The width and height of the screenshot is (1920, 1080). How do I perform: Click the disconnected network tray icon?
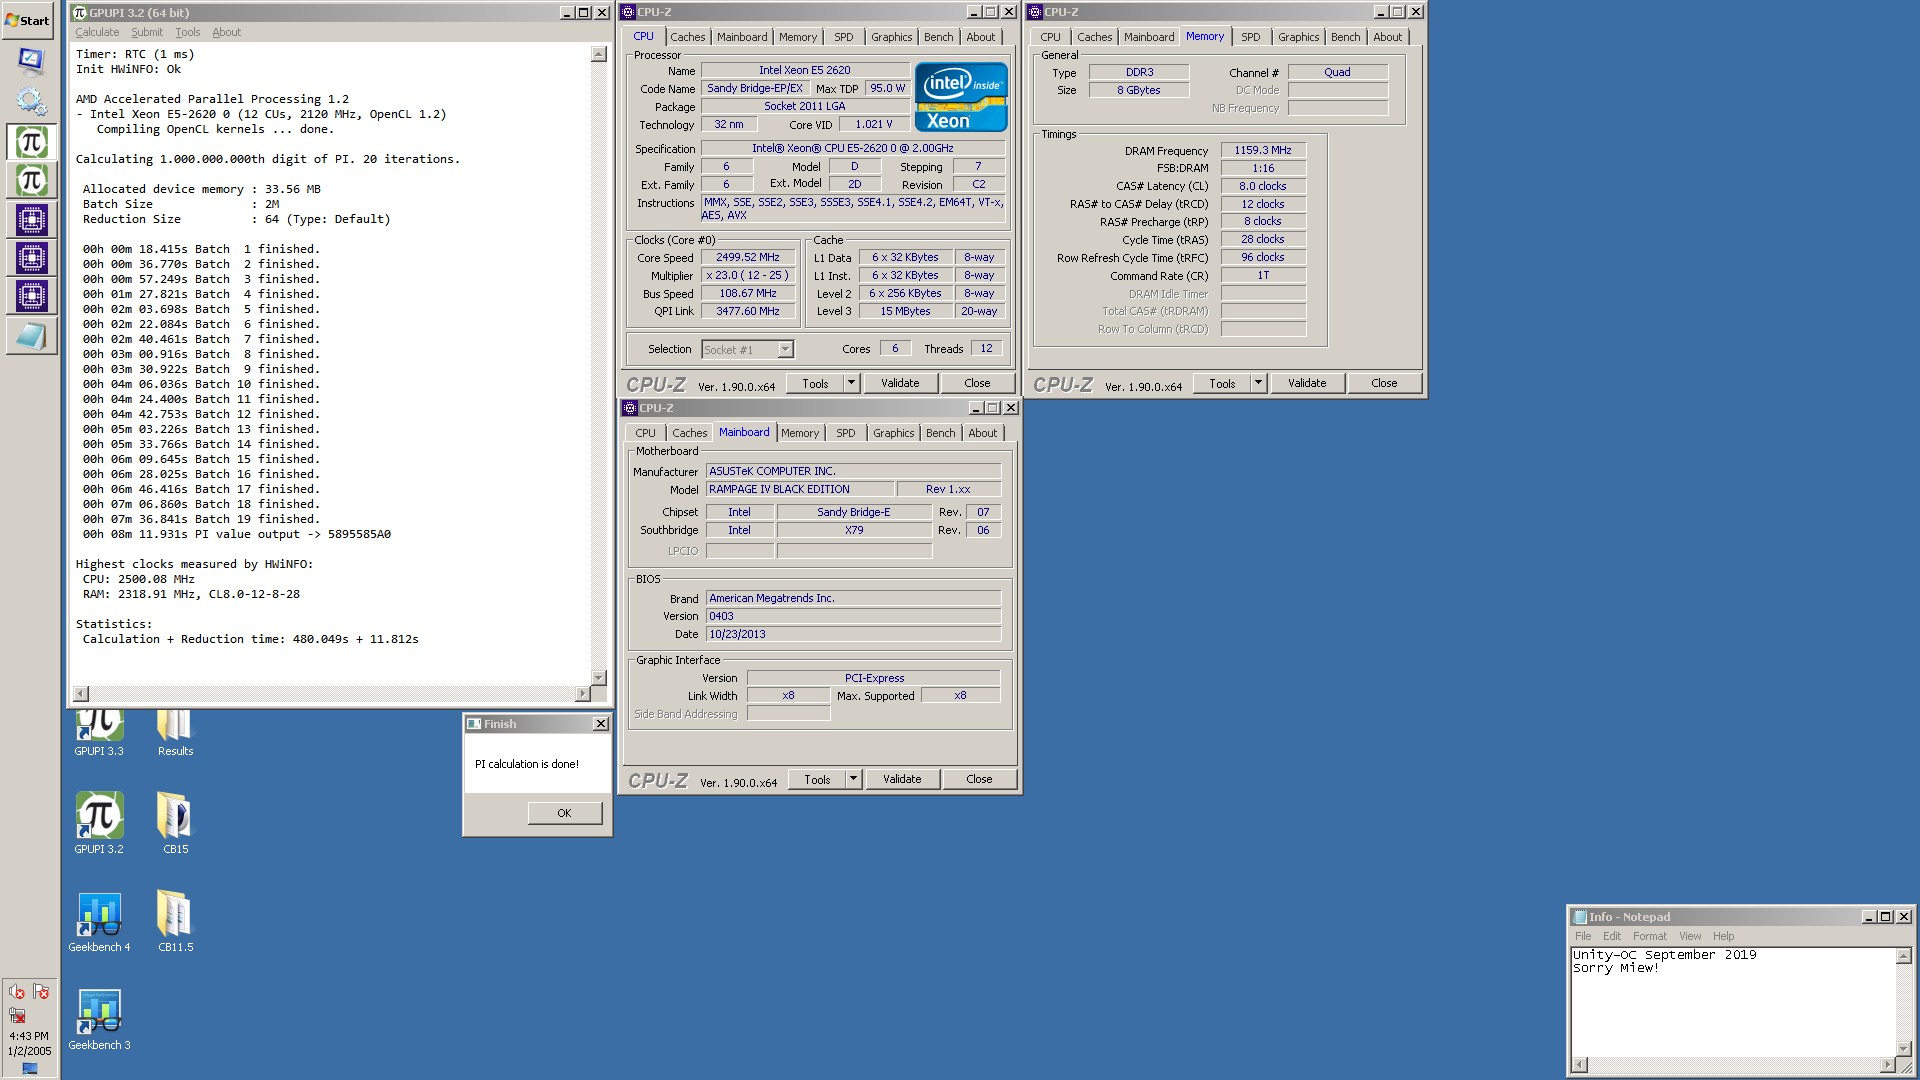tap(17, 1014)
